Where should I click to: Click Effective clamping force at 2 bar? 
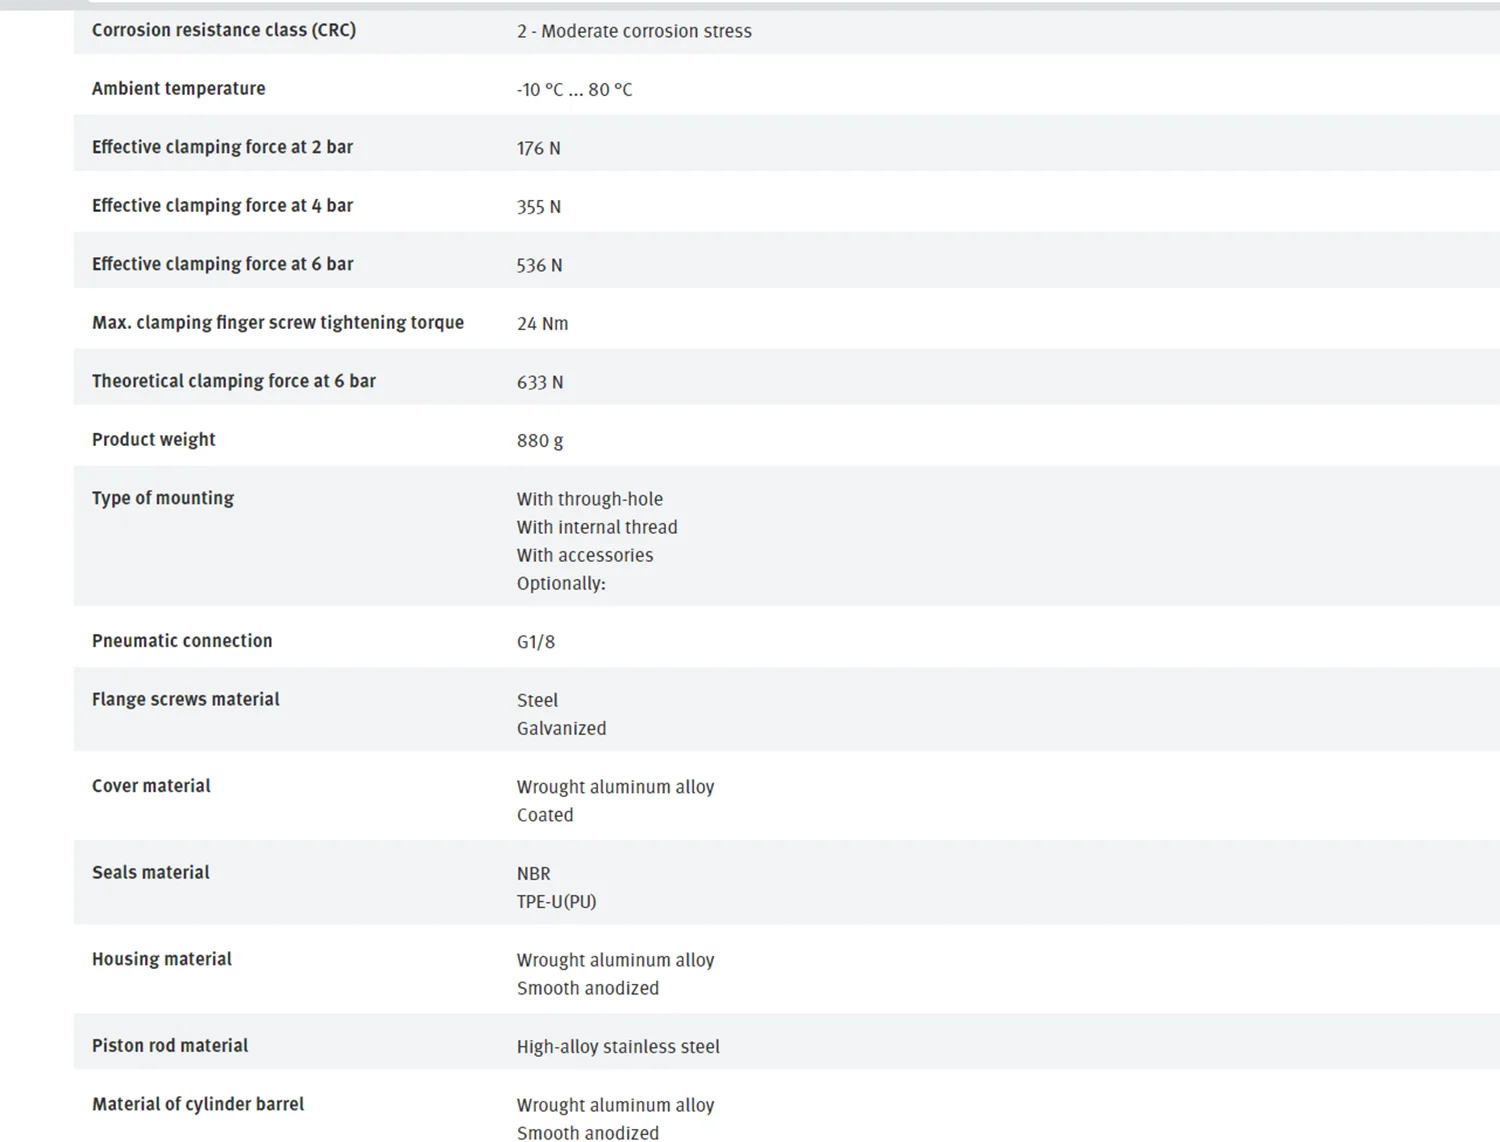coord(222,147)
